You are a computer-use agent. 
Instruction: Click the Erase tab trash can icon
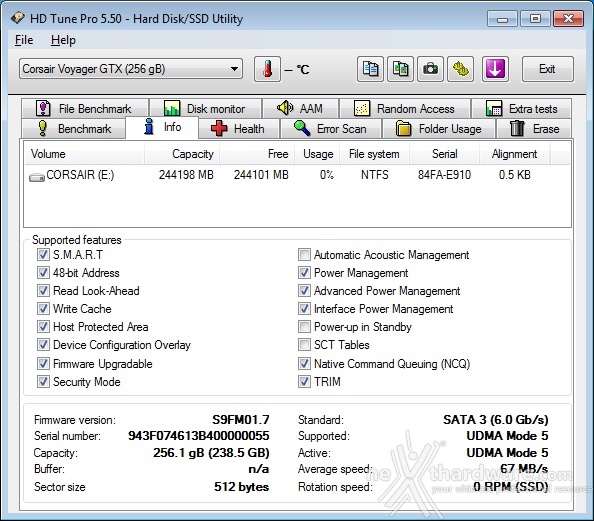[517, 128]
